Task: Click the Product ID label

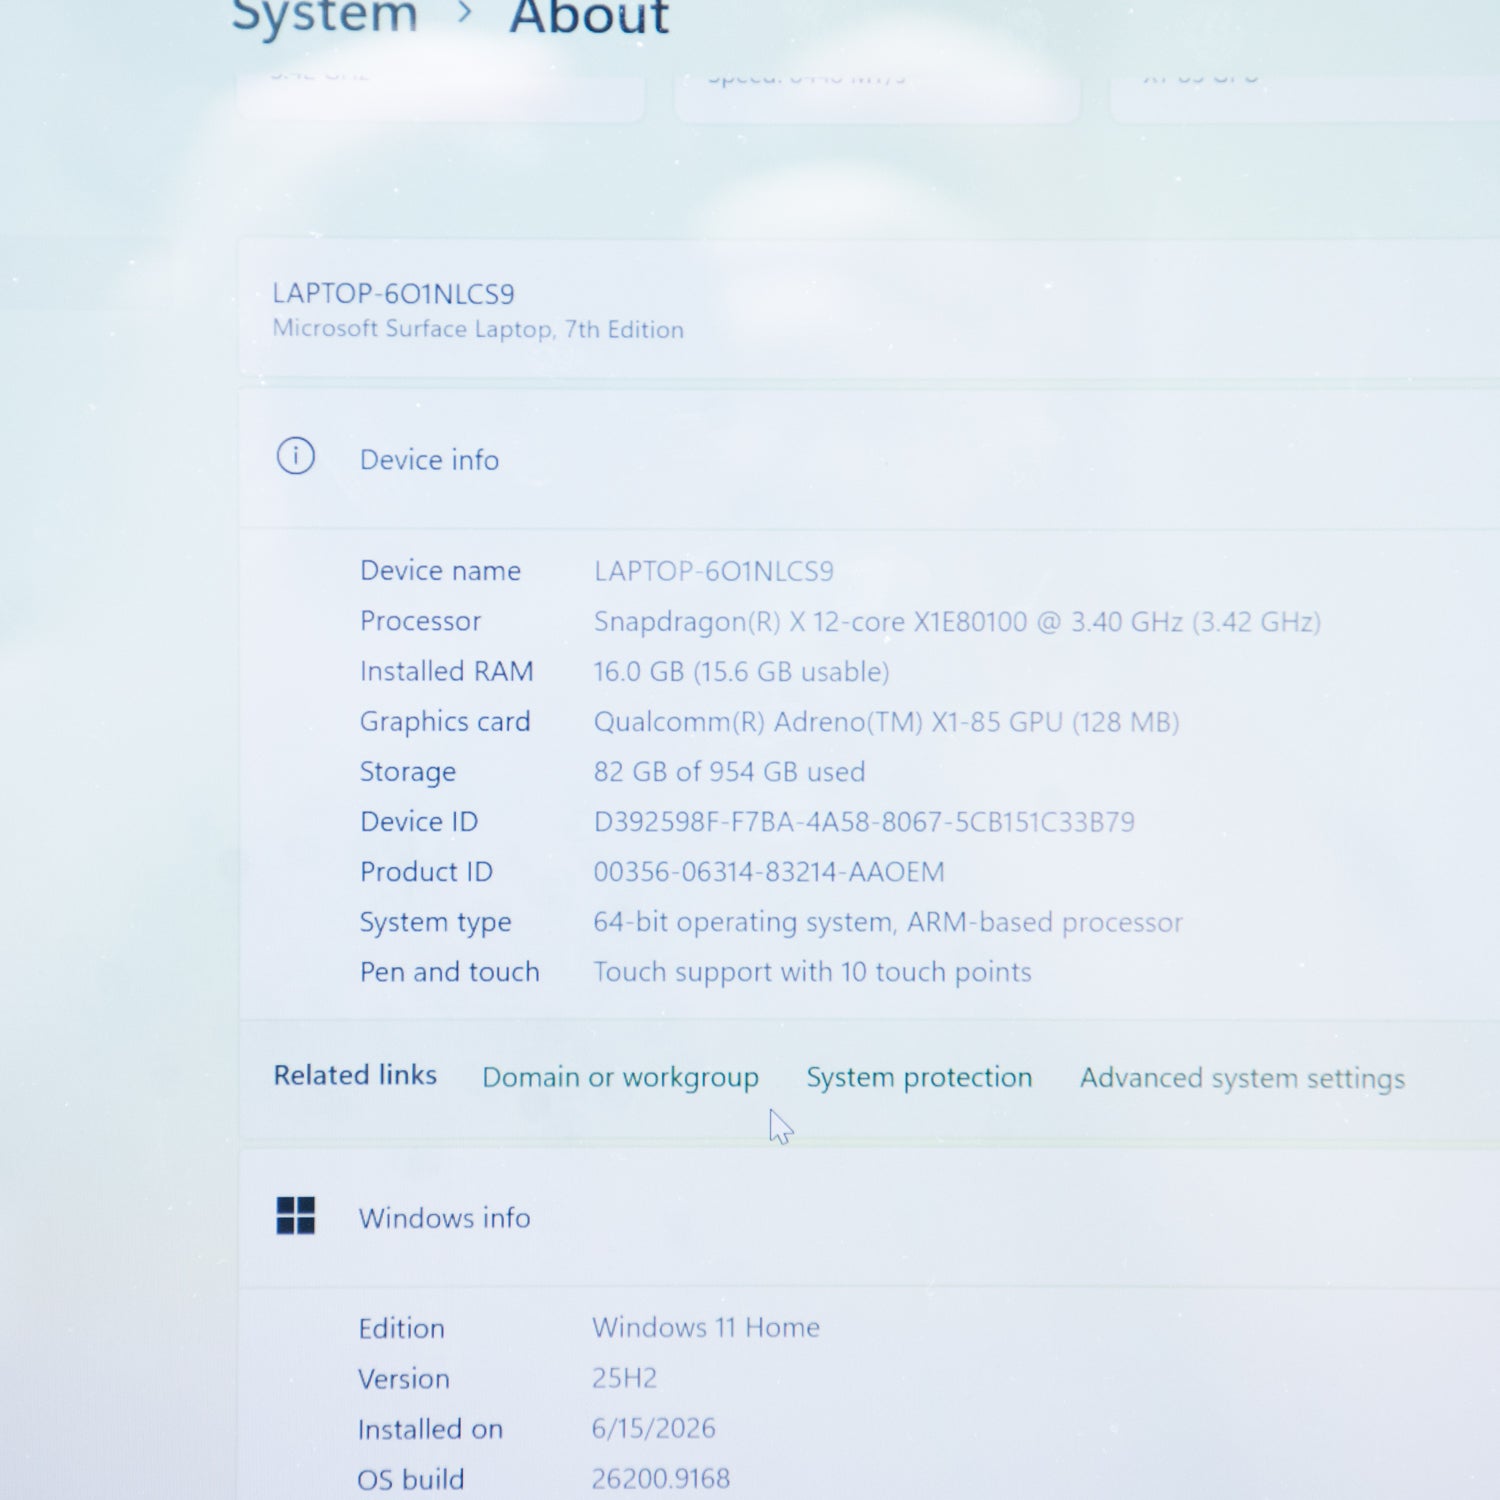Action: point(426,872)
